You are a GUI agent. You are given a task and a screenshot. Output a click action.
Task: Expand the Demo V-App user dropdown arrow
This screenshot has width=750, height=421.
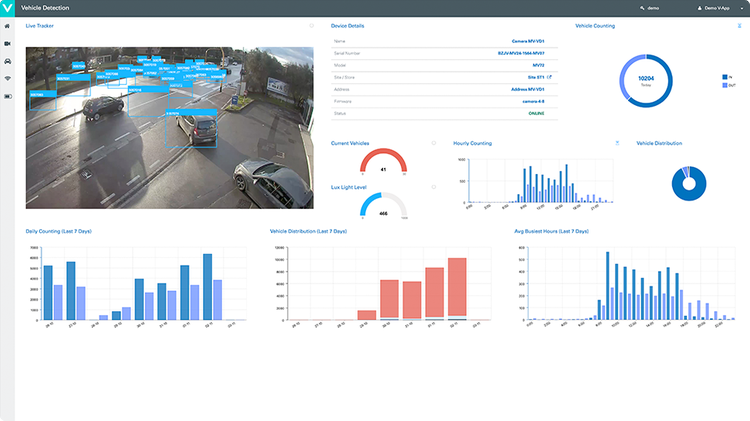742,8
